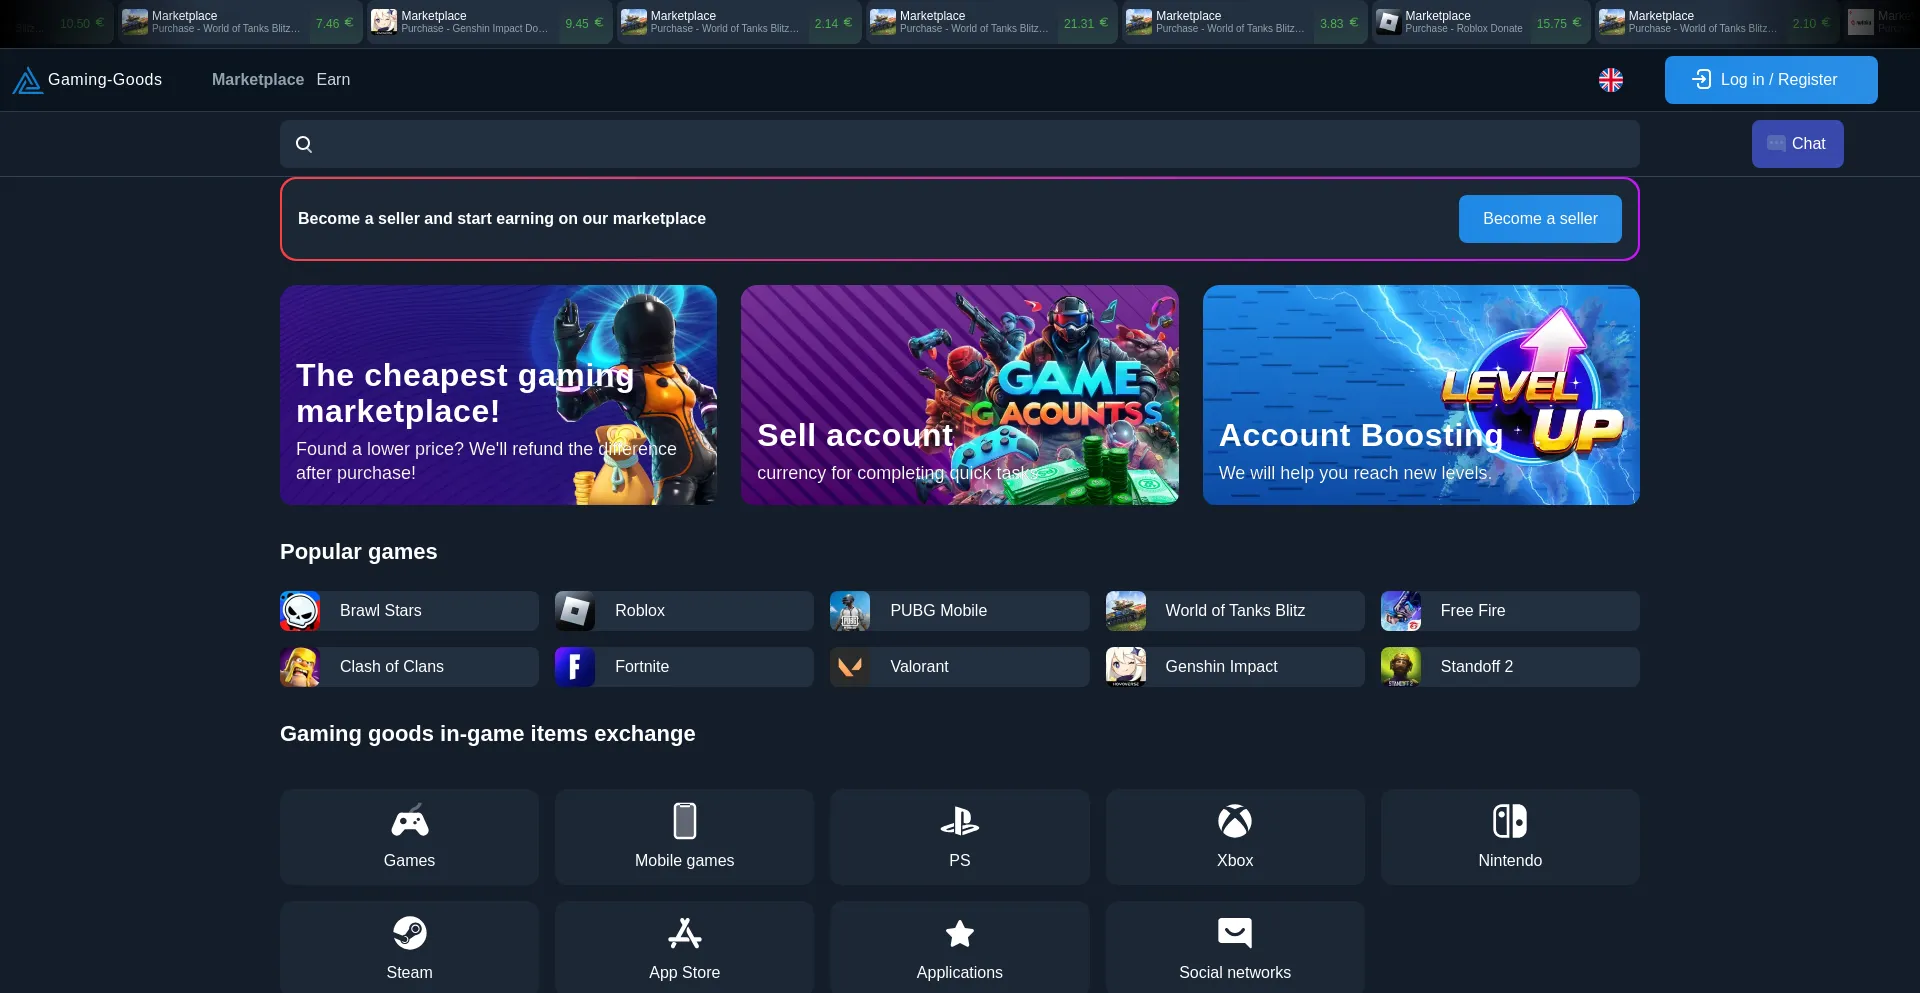Open the 15.75 € Roblox Donate purchase ticker
The height and width of the screenshot is (993, 1920).
[1481, 22]
